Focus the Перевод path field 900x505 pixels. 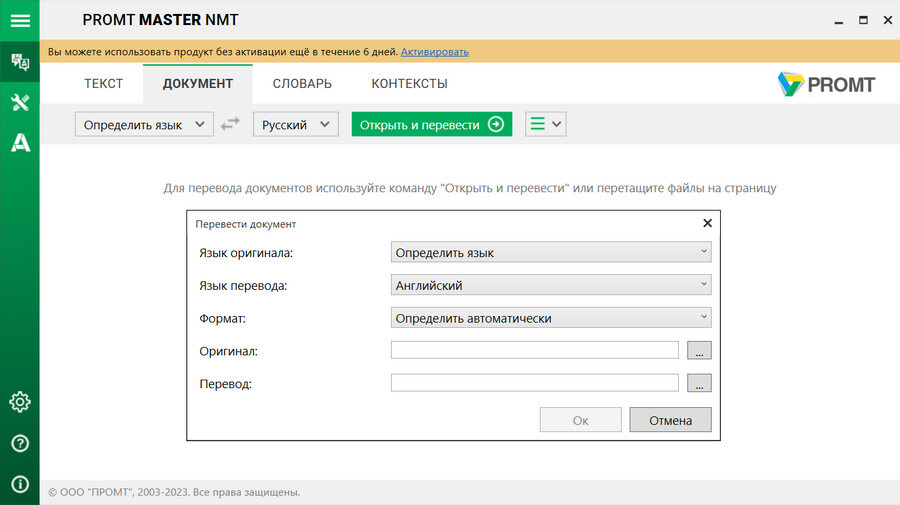pos(535,383)
